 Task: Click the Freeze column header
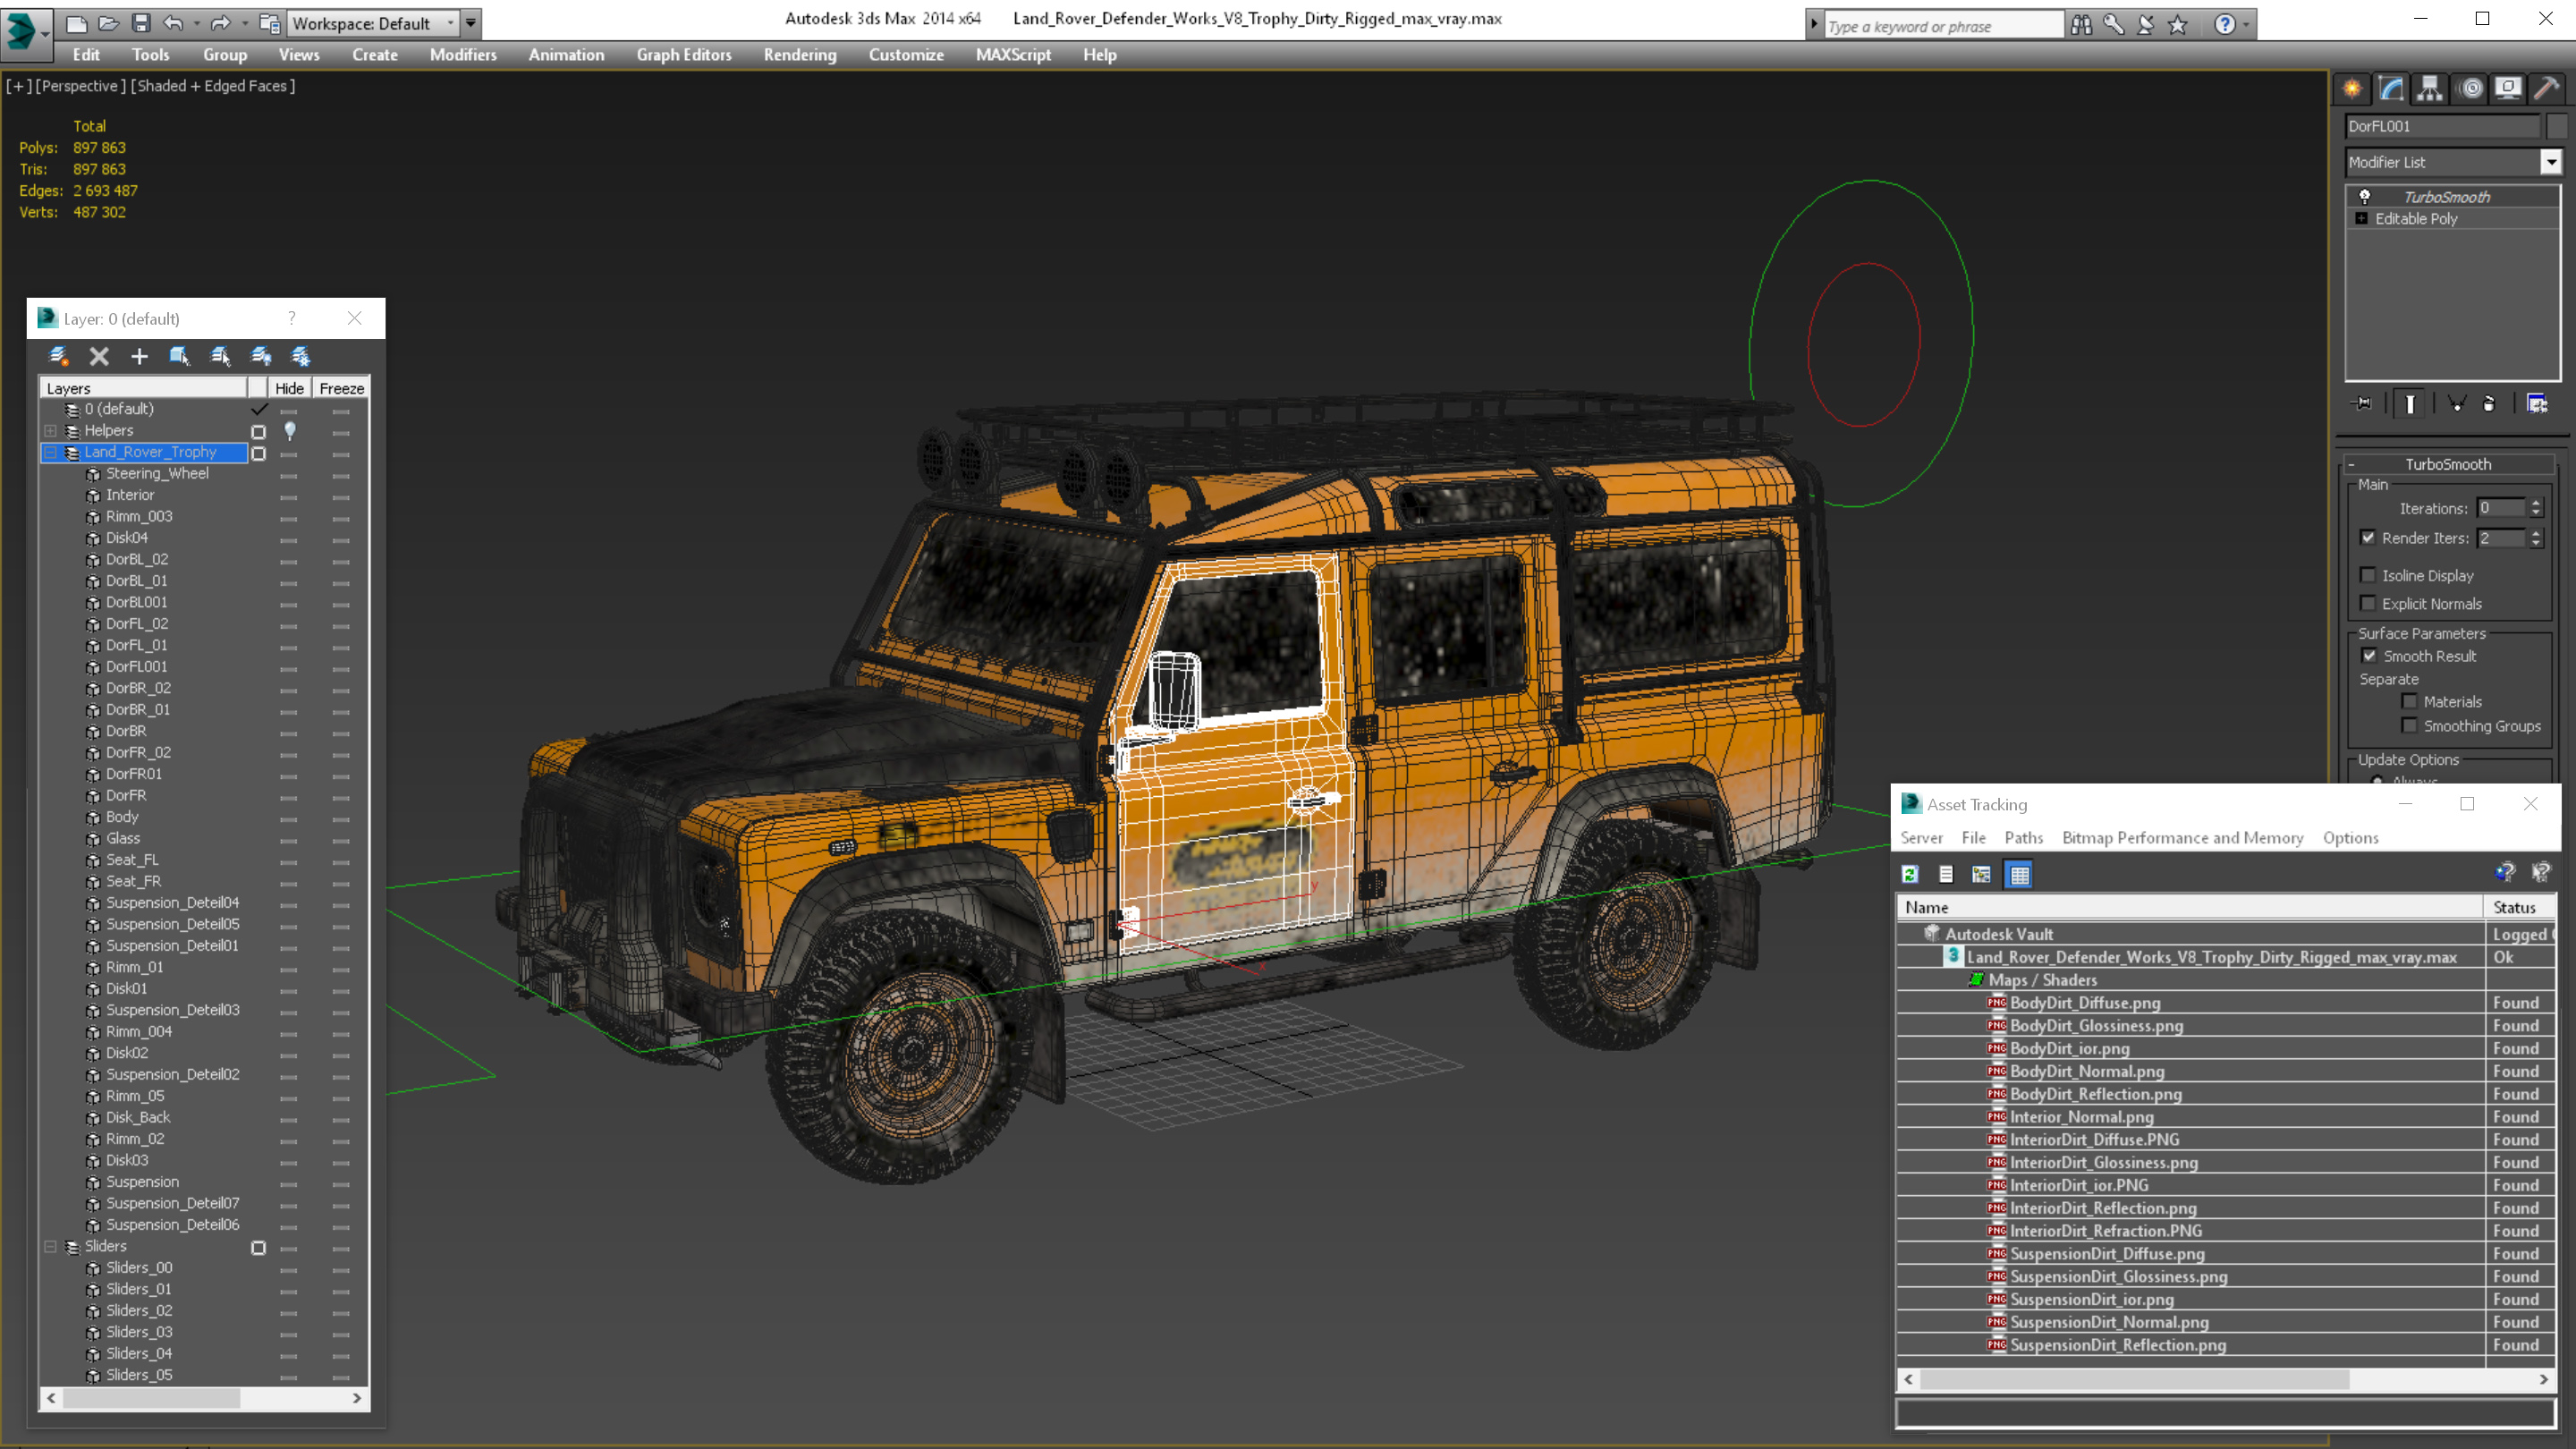point(341,388)
